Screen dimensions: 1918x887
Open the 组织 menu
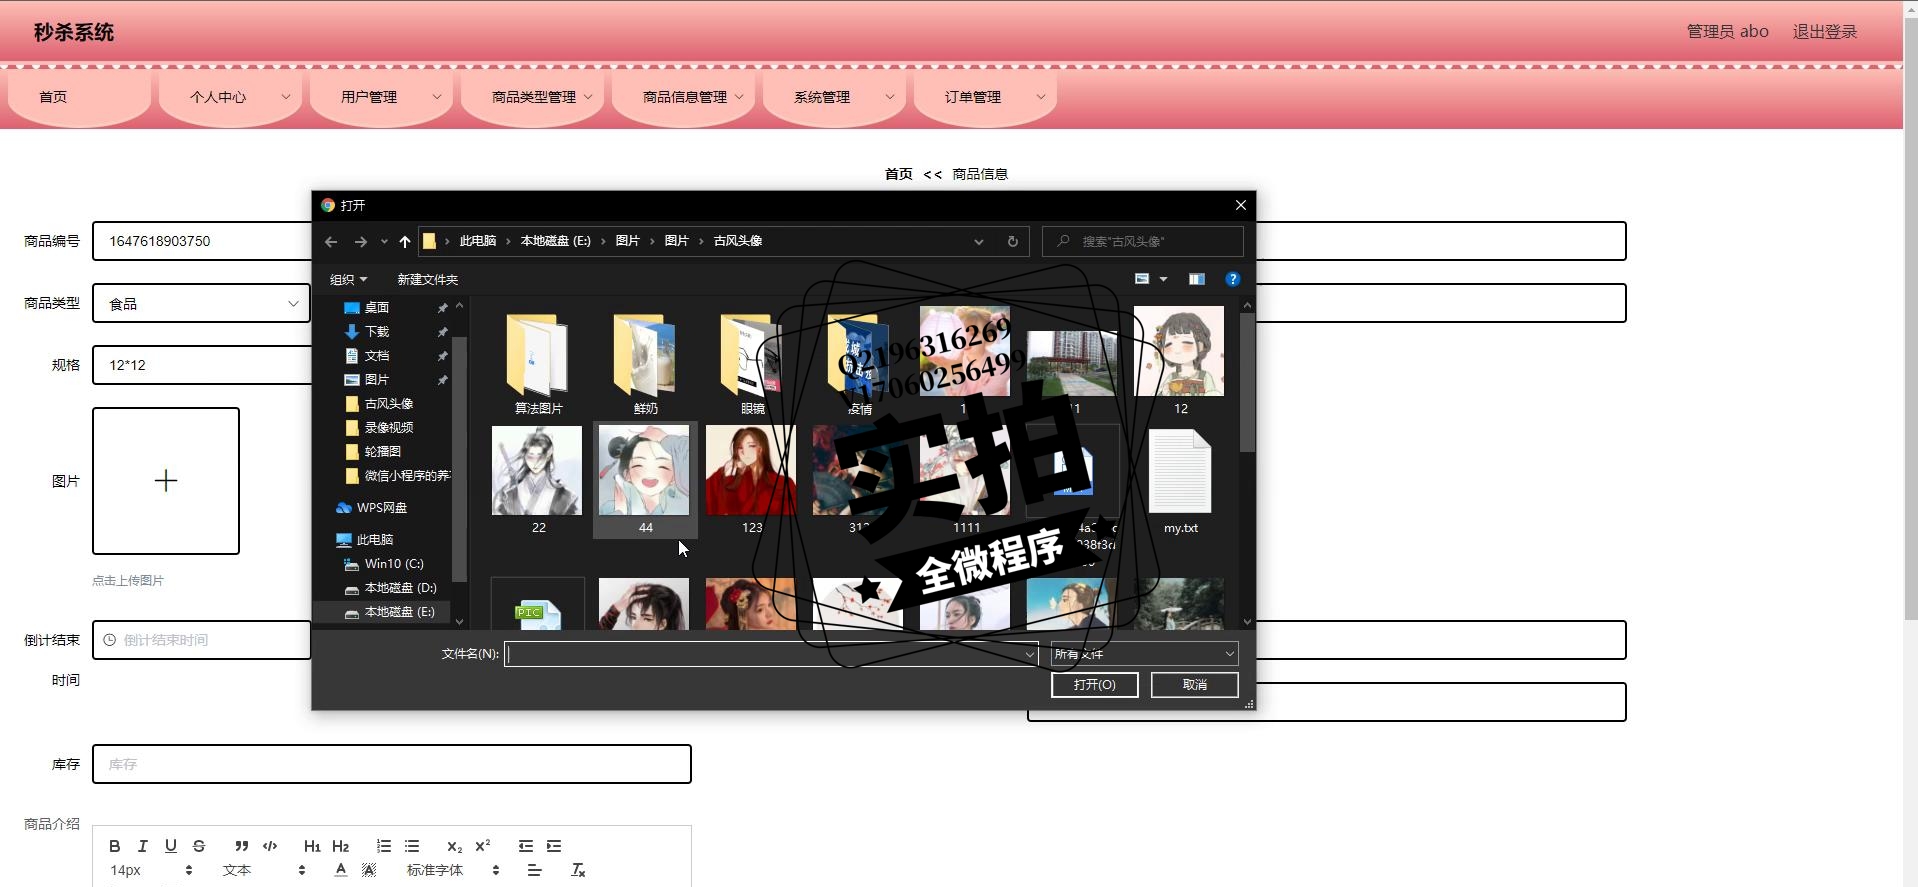(x=348, y=279)
